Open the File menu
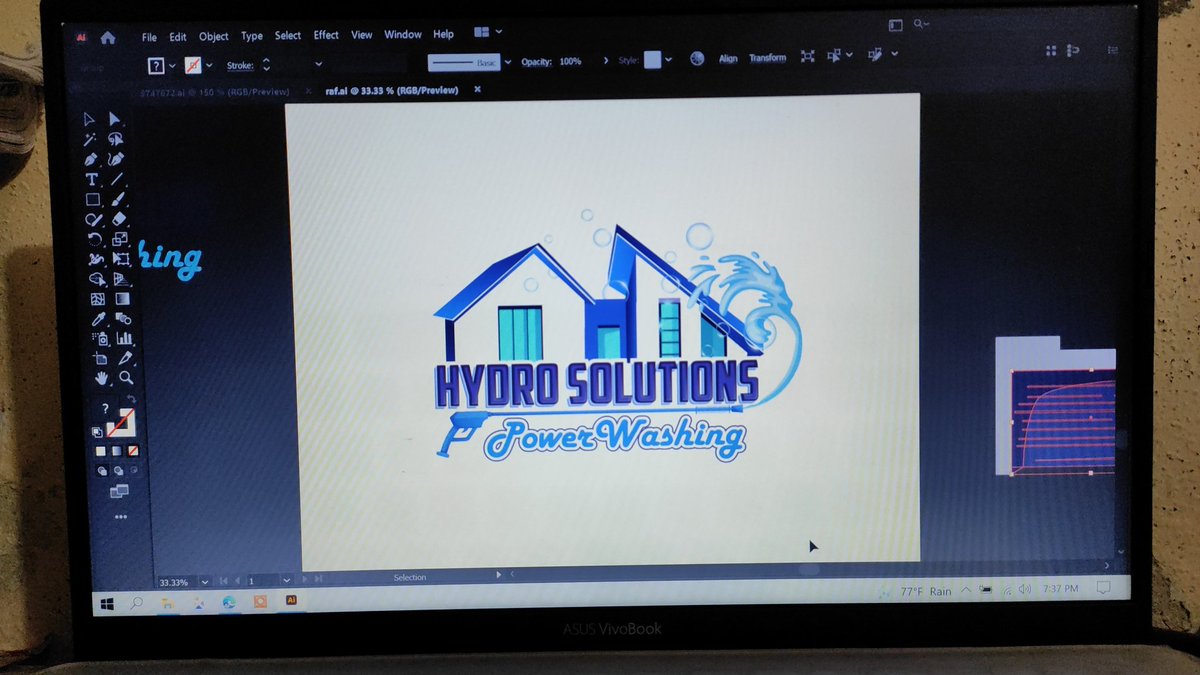The height and width of the screenshot is (675, 1200). (149, 37)
